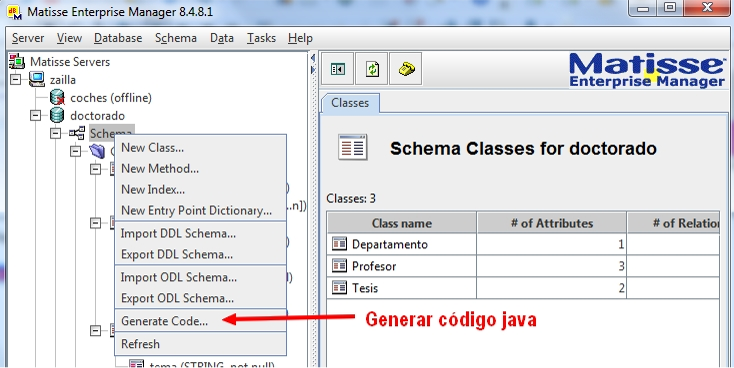Click the offline coches database icon

point(57,97)
